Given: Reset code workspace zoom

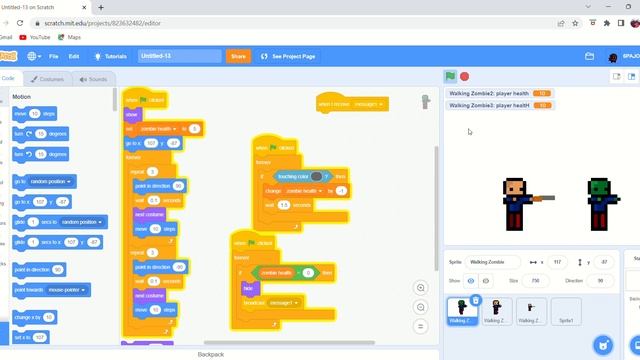Looking at the screenshot, I should (420, 326).
